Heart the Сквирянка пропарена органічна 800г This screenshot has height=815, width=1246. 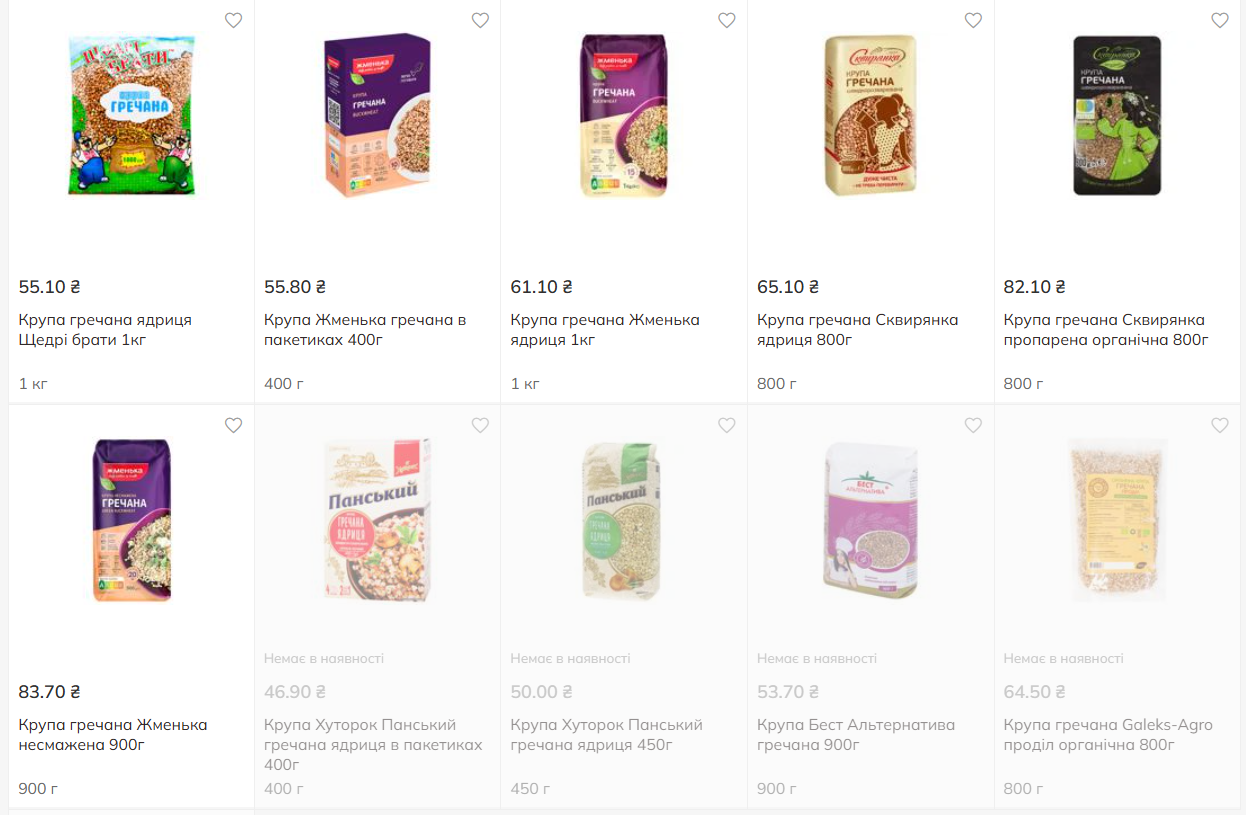click(x=1220, y=20)
